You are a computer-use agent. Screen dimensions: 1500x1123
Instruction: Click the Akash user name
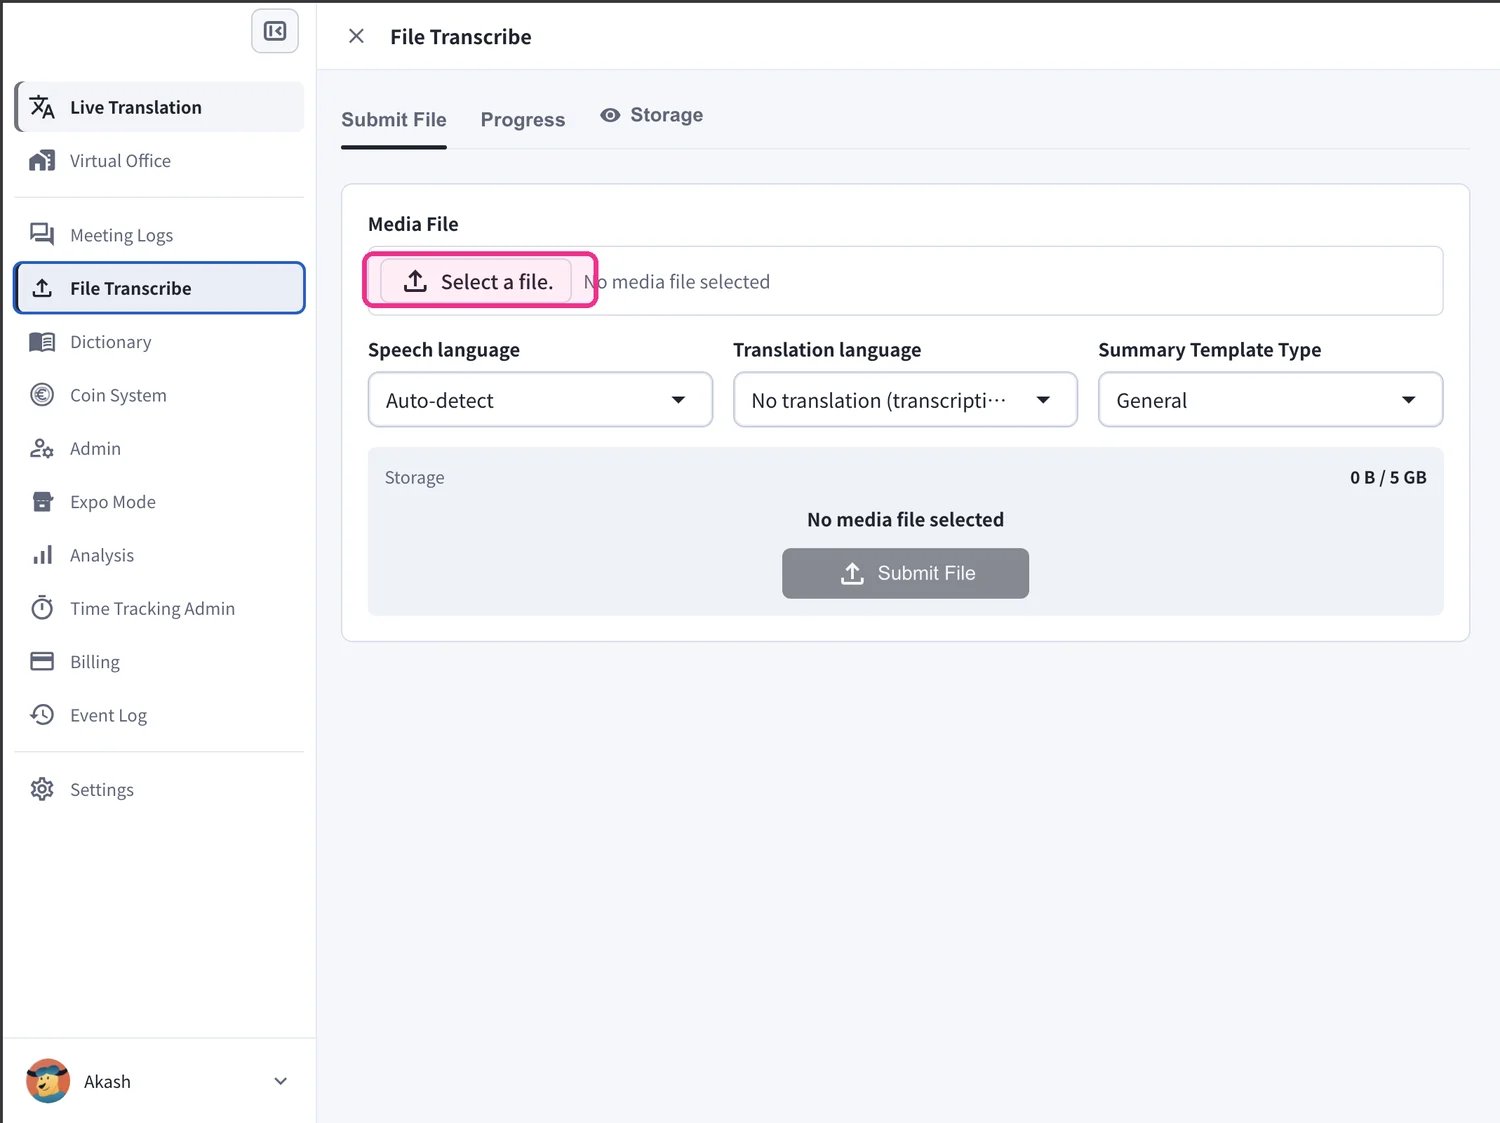pos(107,1082)
